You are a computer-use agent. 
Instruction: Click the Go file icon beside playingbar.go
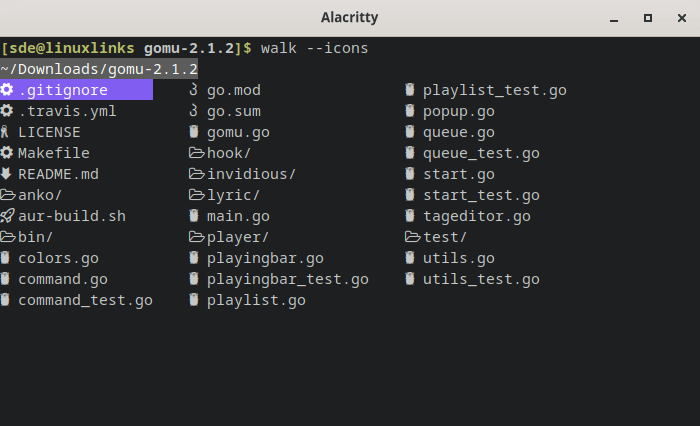tap(194, 258)
